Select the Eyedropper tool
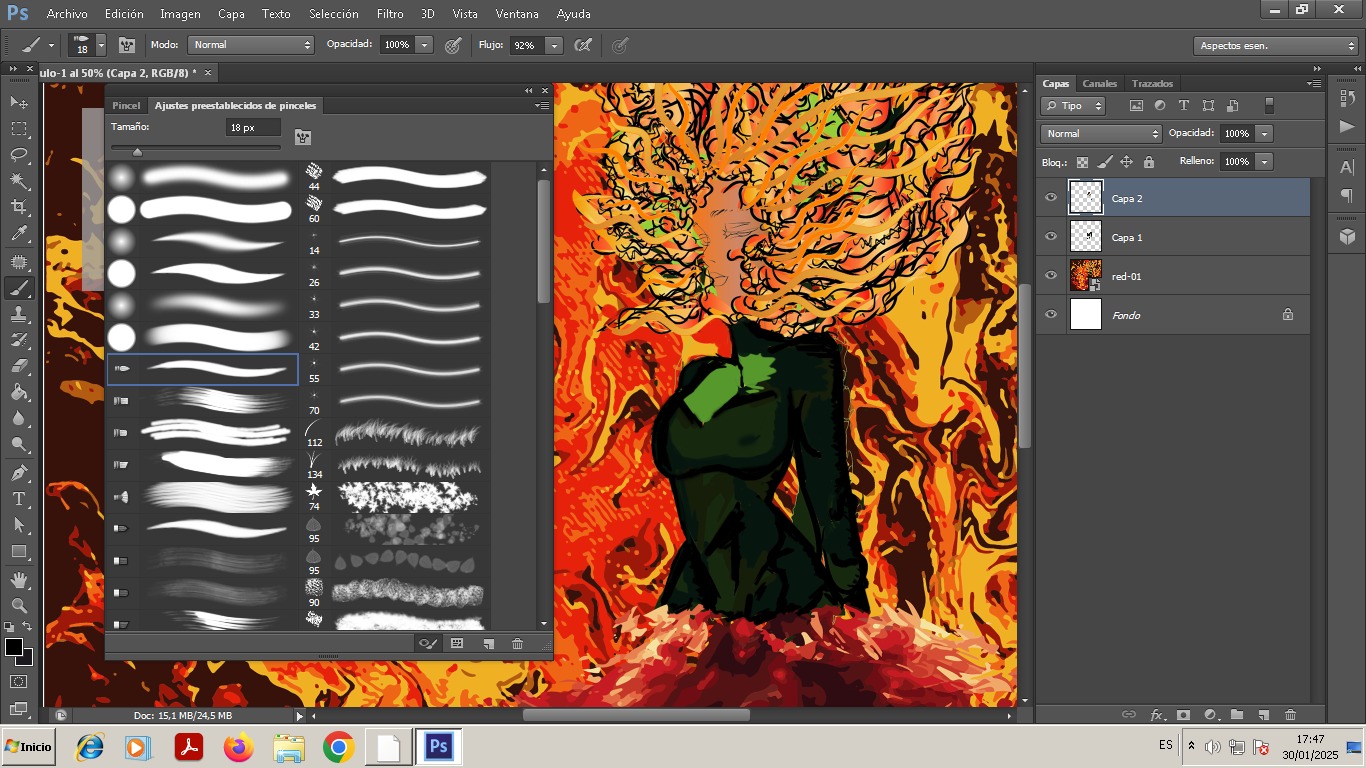Image resolution: width=1366 pixels, height=768 pixels. click(x=19, y=234)
